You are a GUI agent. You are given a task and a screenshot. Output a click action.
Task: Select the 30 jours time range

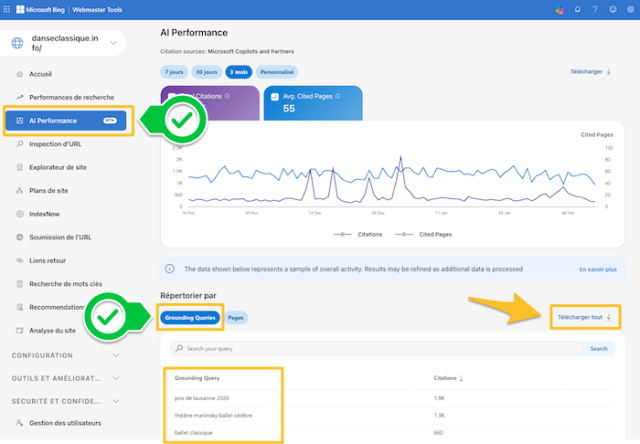click(206, 72)
